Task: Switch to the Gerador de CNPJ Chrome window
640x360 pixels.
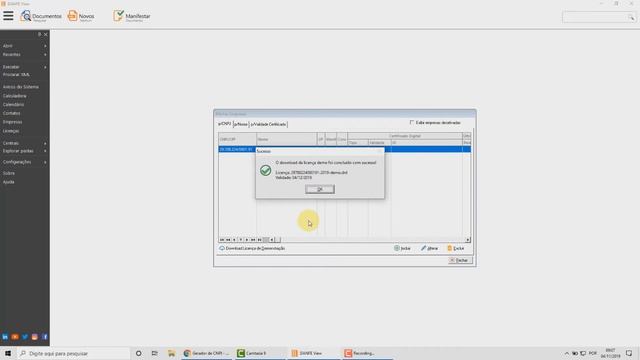Action: click(x=207, y=353)
